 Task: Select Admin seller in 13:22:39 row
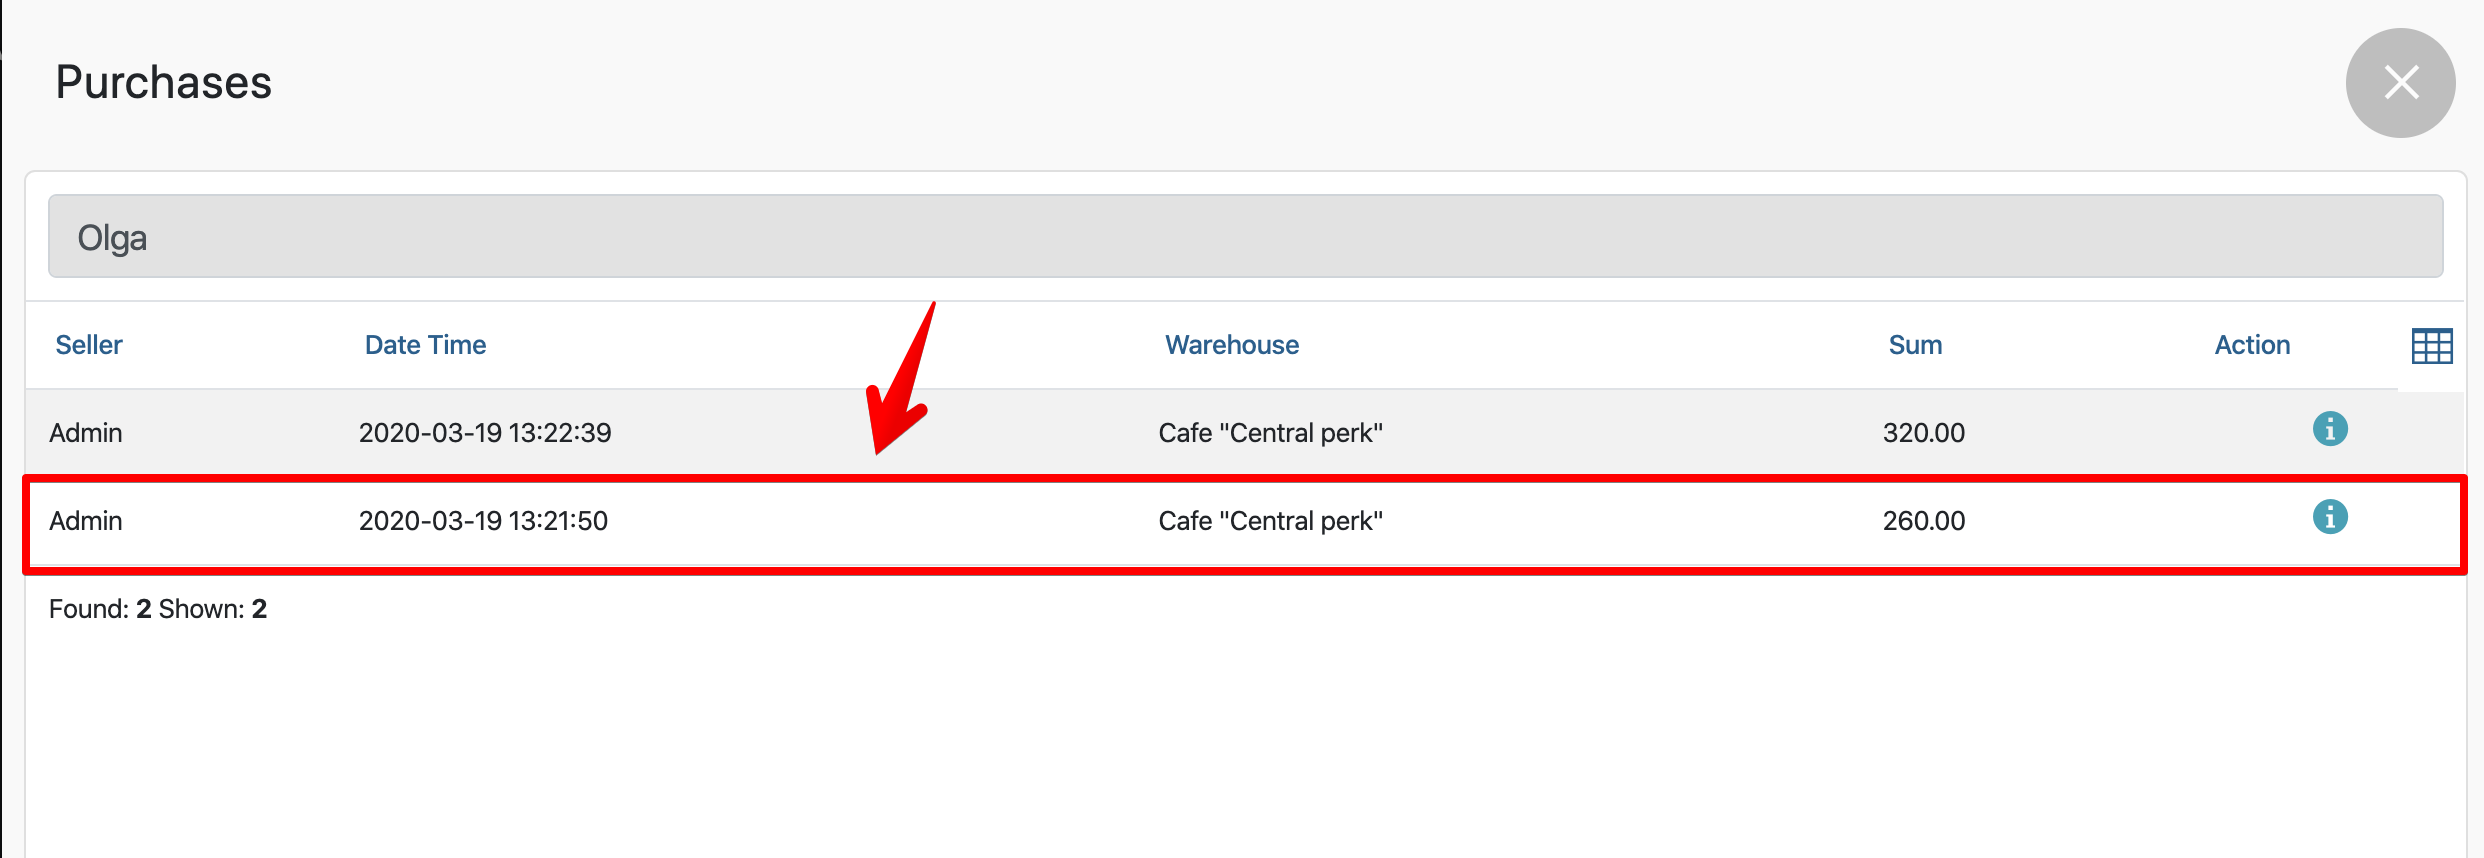(86, 433)
